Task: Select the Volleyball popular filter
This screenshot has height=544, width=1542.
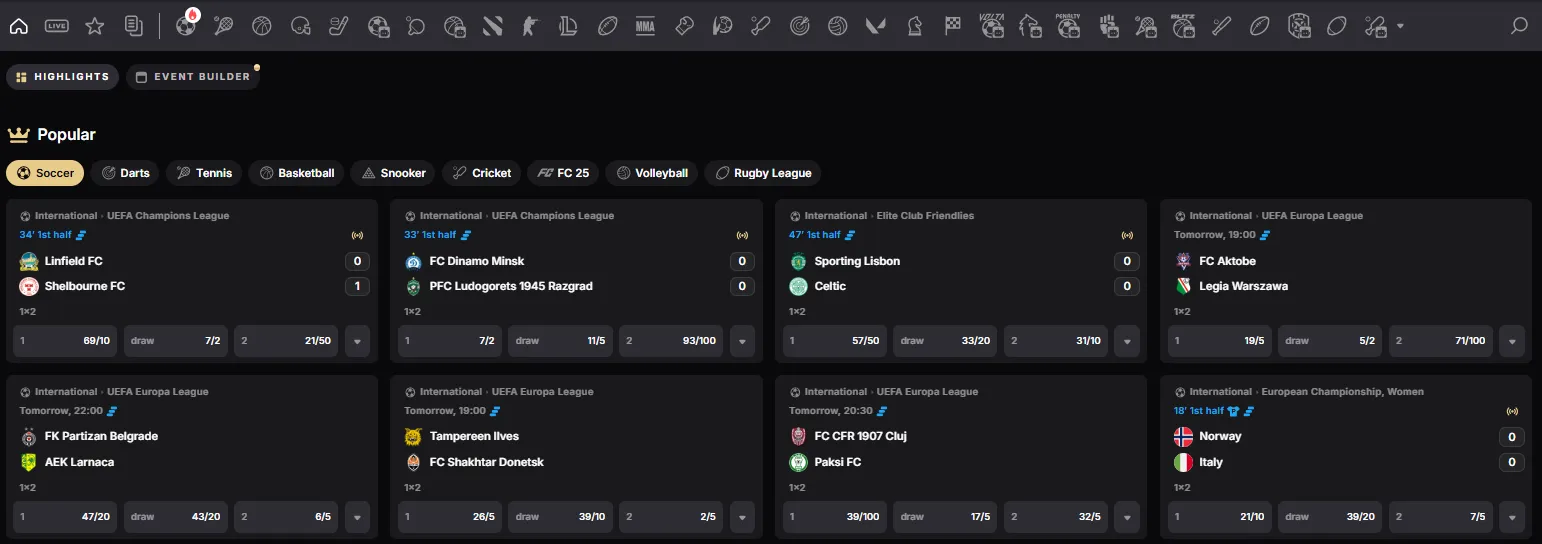Action: click(652, 173)
